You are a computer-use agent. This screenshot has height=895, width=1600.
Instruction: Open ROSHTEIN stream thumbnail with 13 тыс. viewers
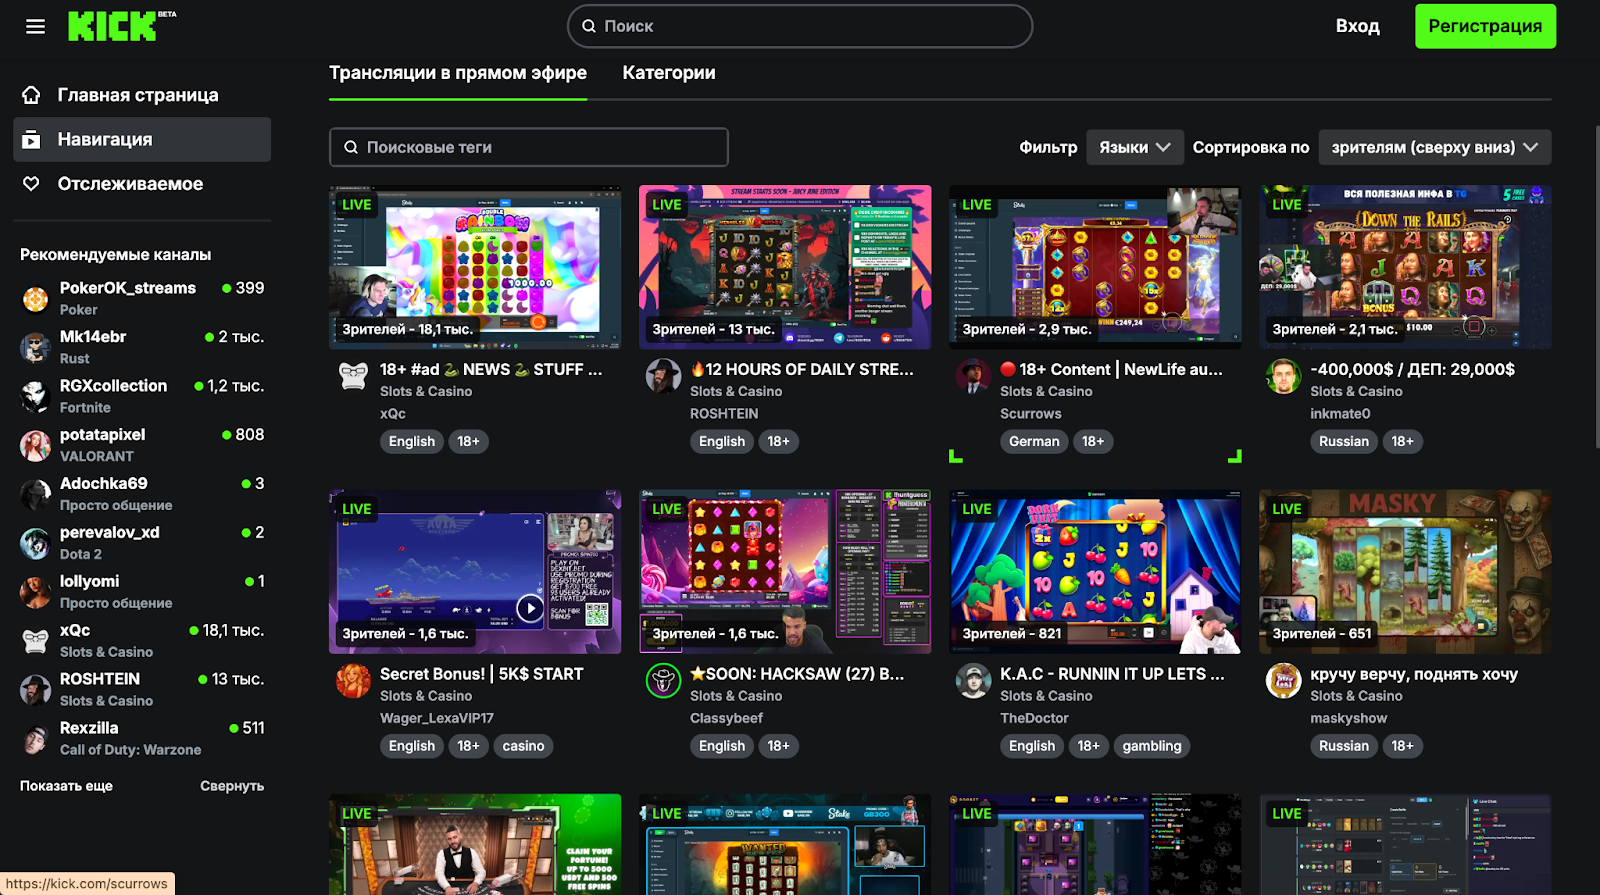(785, 267)
